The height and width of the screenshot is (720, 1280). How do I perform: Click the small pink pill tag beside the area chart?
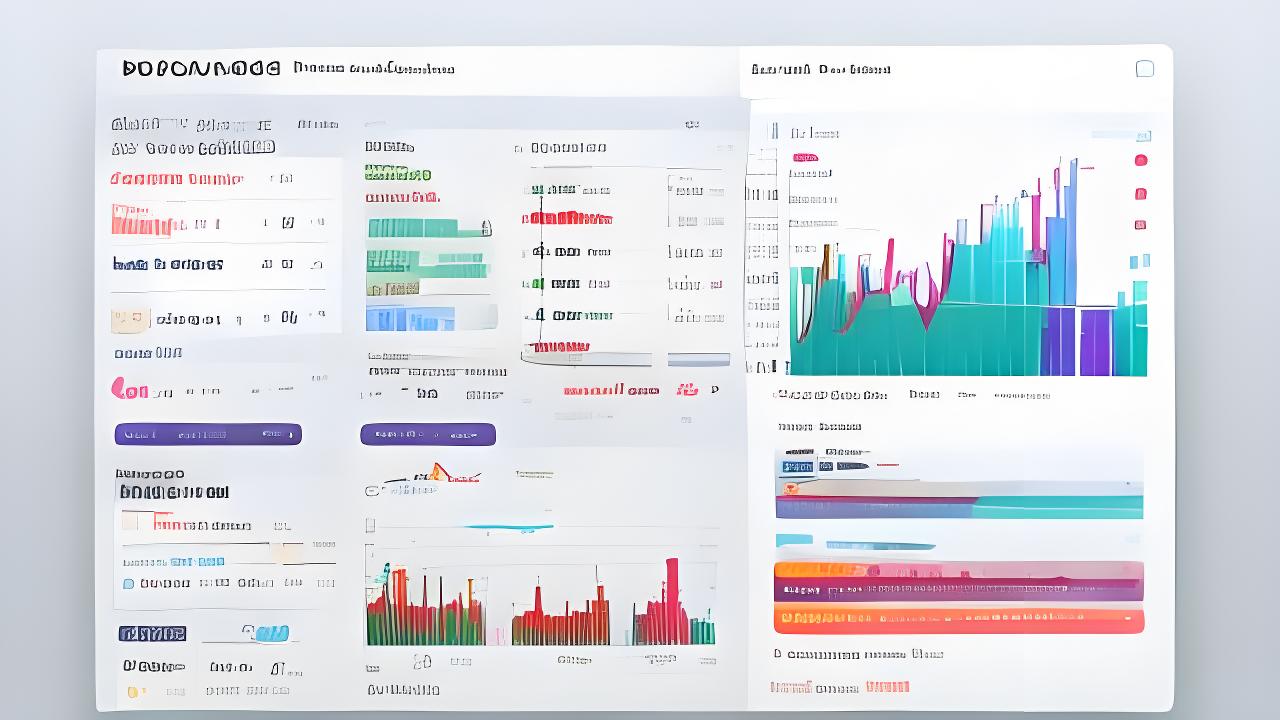(805, 157)
